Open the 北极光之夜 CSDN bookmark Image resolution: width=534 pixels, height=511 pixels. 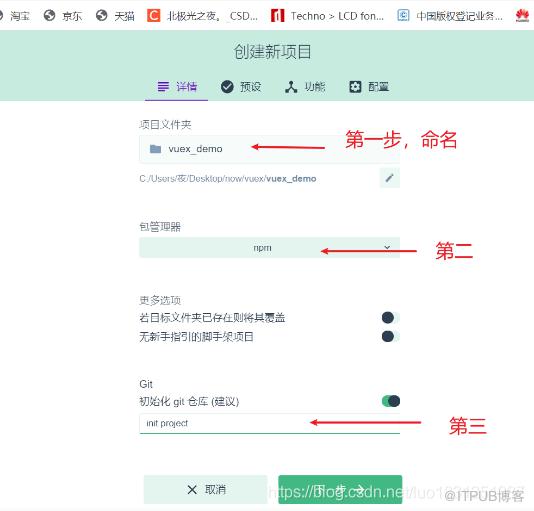[x=203, y=16]
